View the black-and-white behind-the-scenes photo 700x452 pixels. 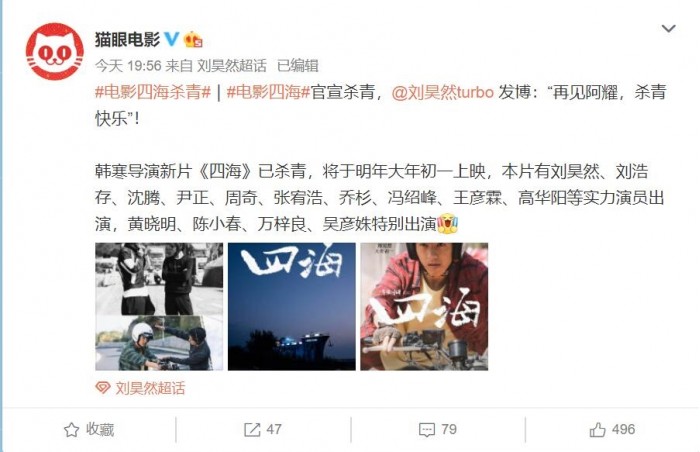159,306
